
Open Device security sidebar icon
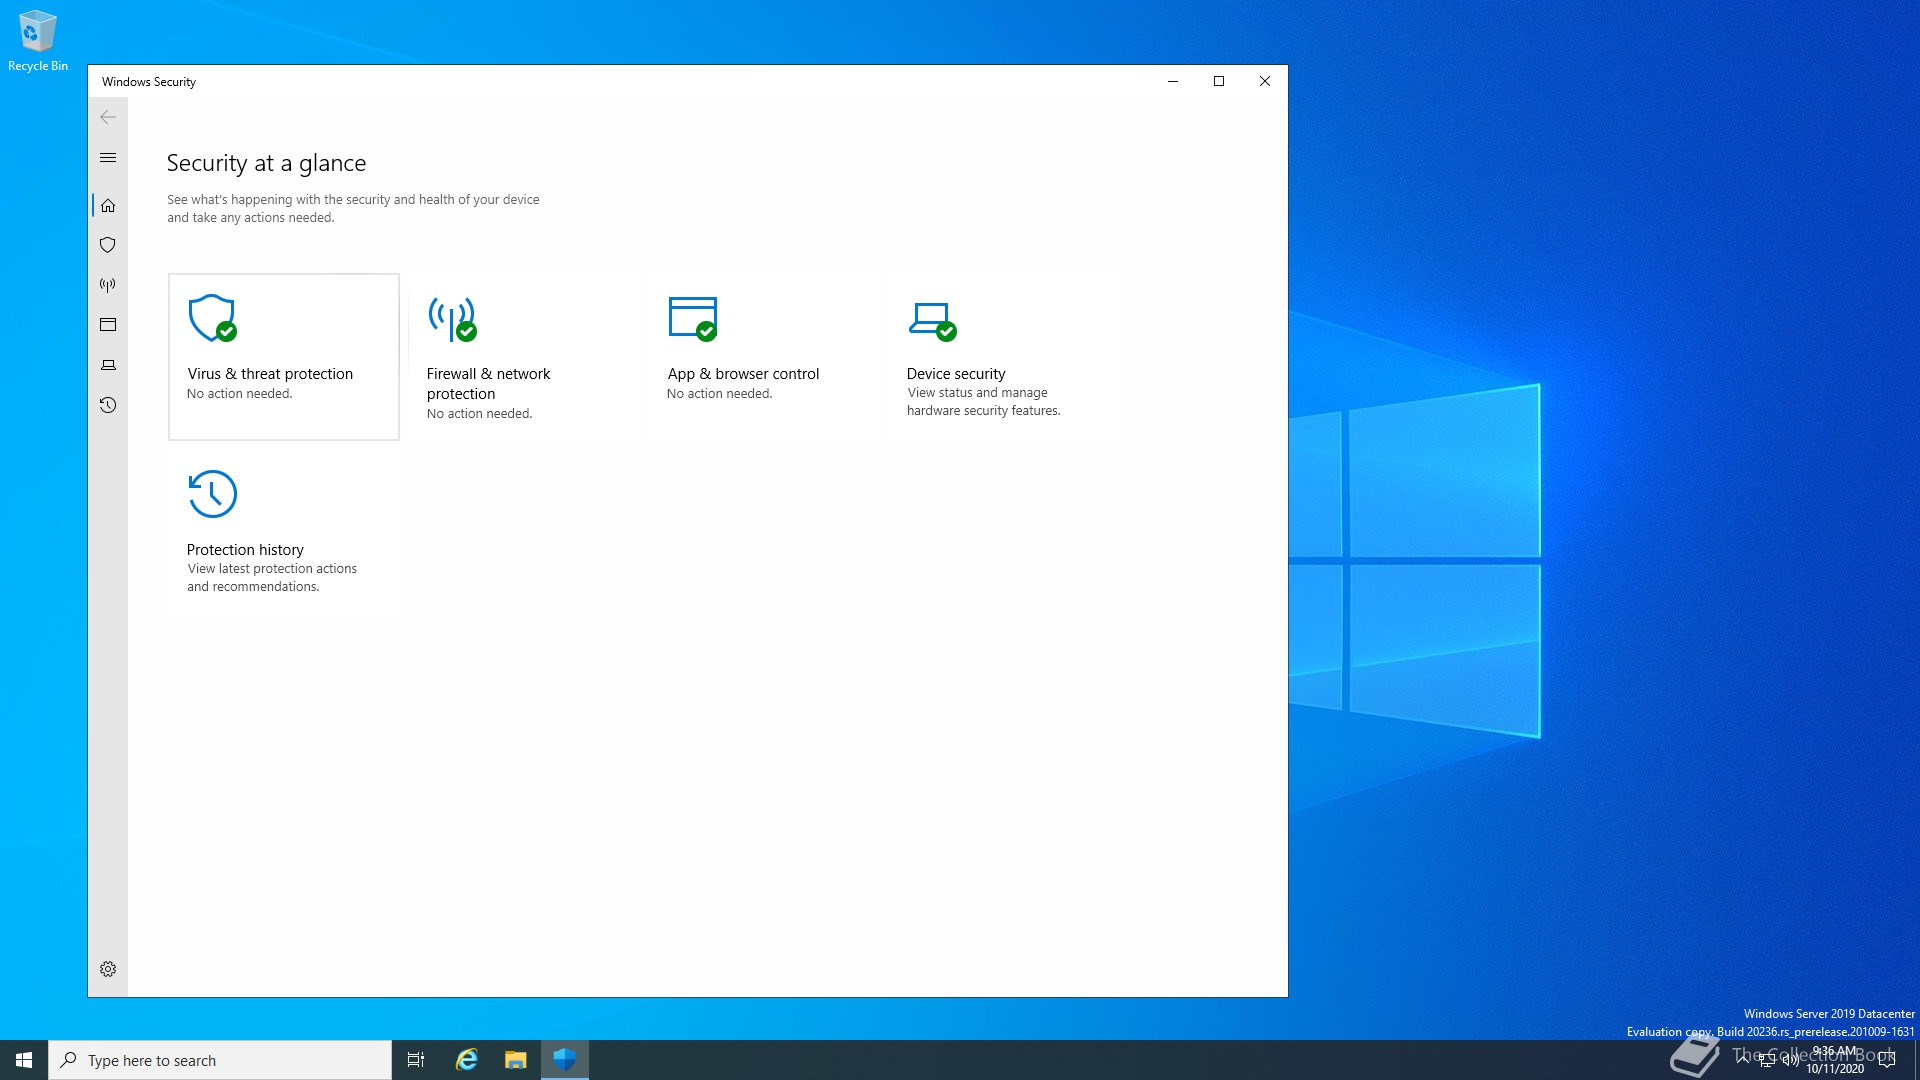[108, 365]
